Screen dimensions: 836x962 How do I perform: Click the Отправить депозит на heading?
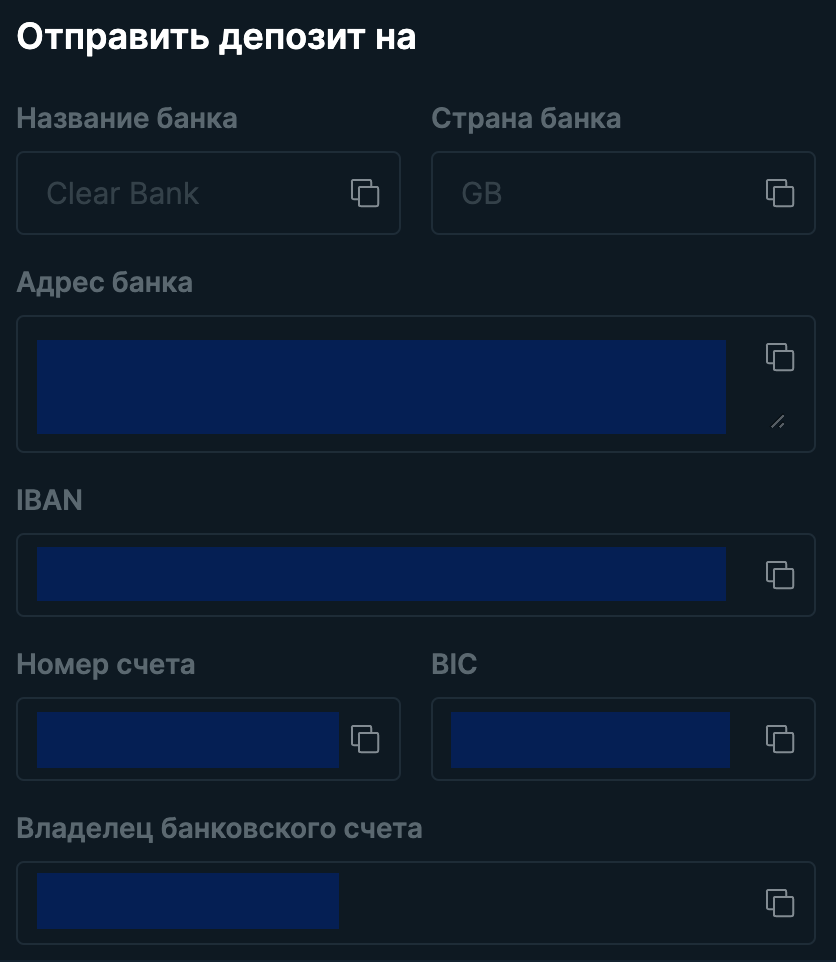coord(217,37)
